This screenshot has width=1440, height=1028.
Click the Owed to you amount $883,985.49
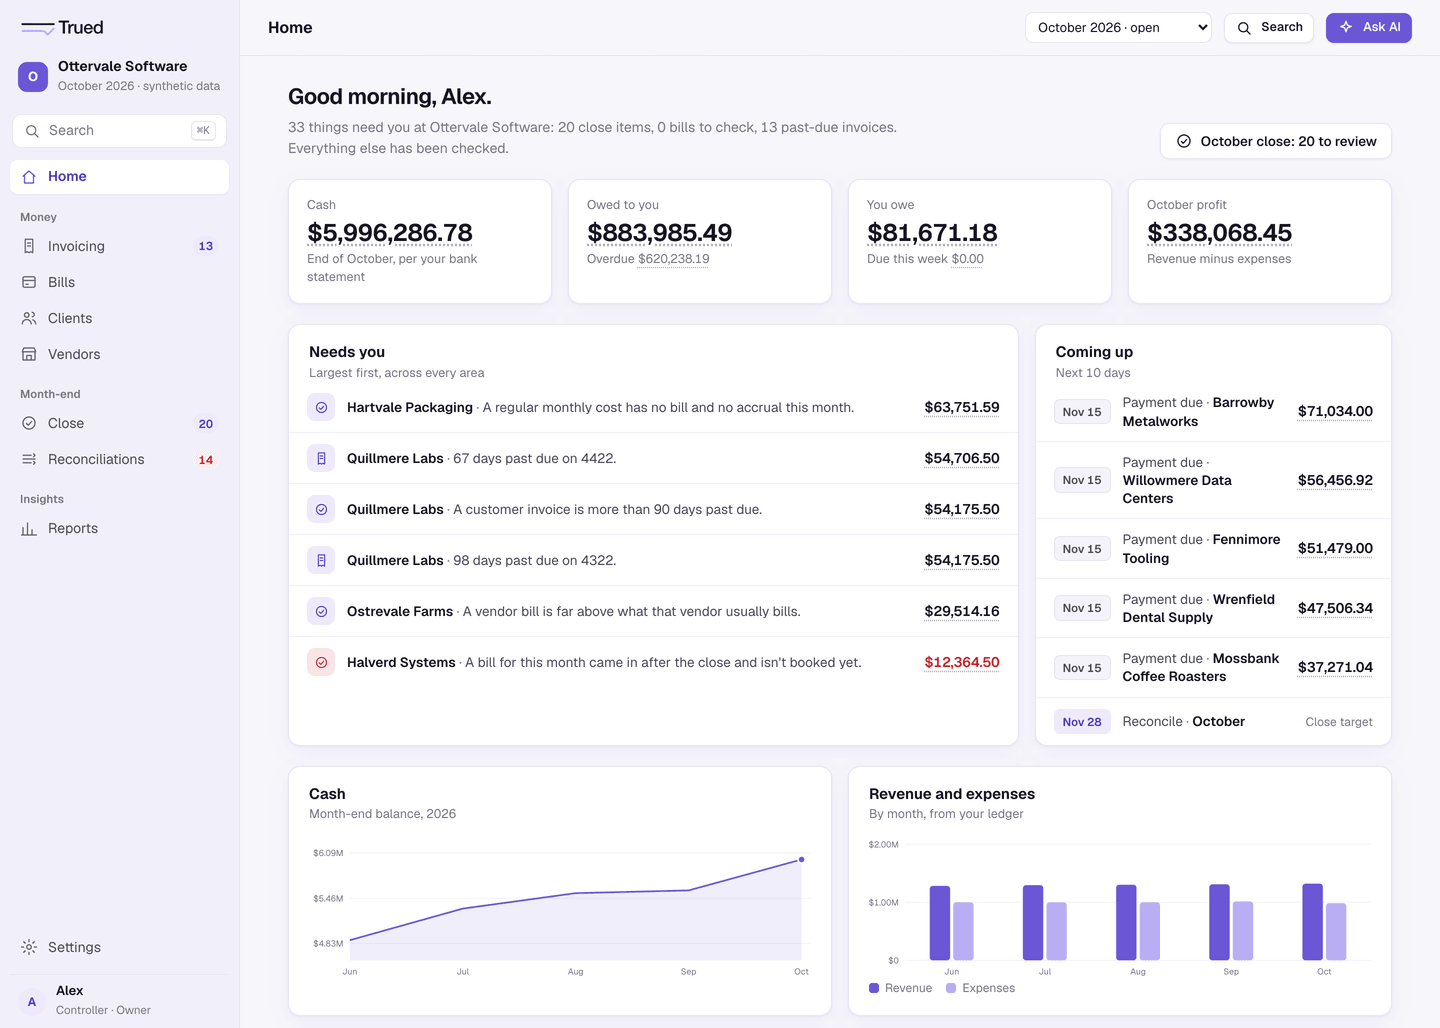660,233
